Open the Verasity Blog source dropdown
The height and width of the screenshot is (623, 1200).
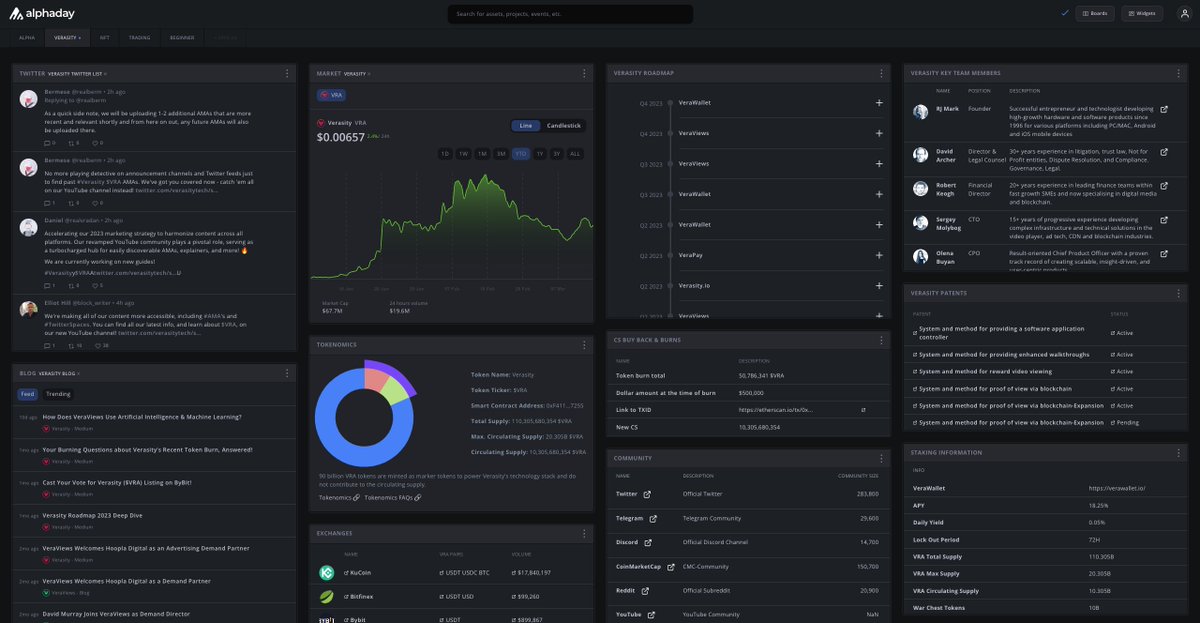59,373
